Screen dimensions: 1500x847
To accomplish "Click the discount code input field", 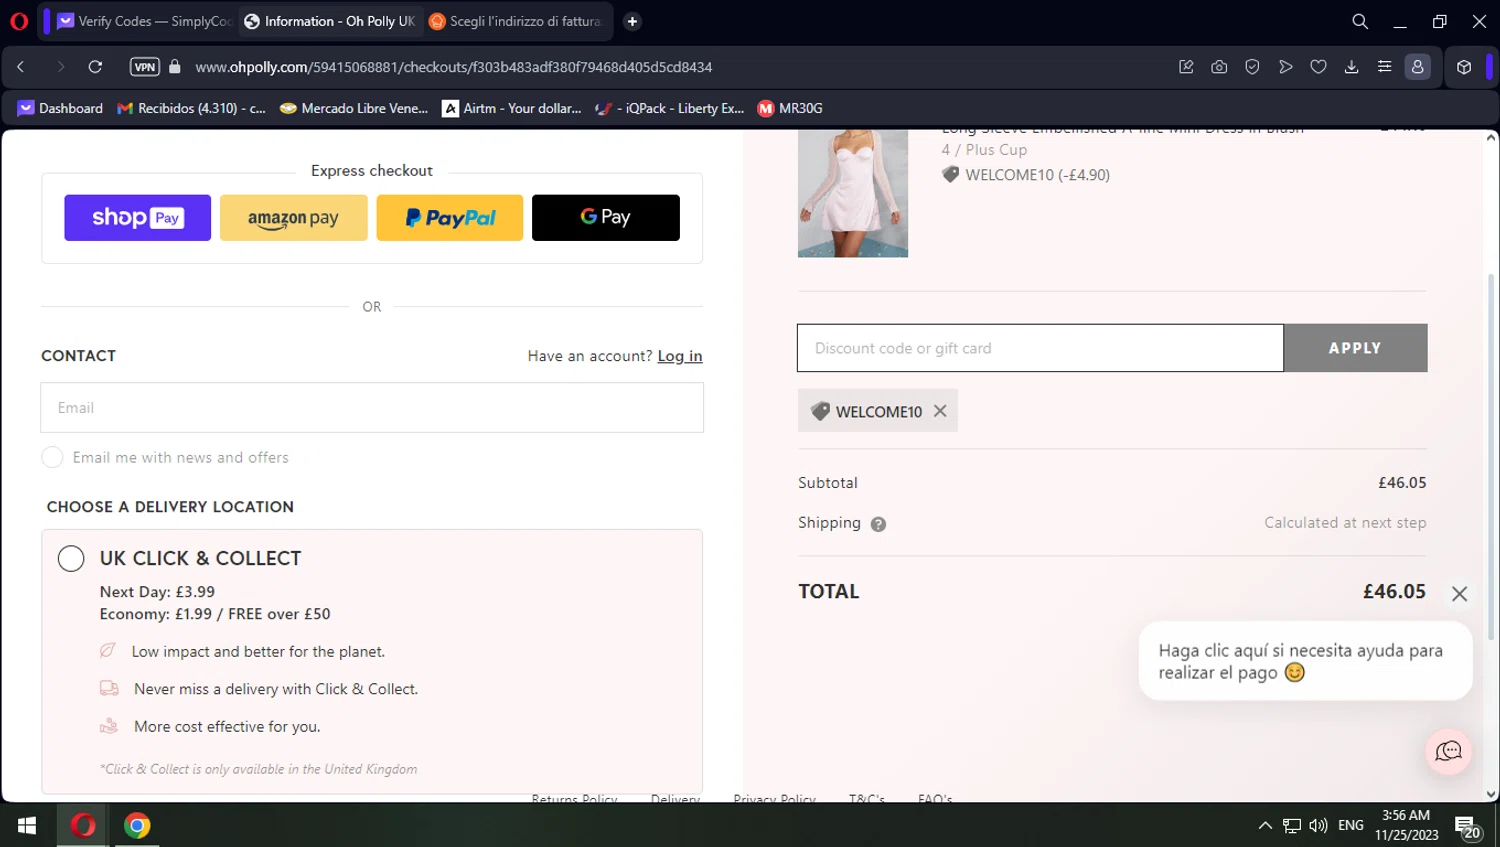I will (1040, 348).
